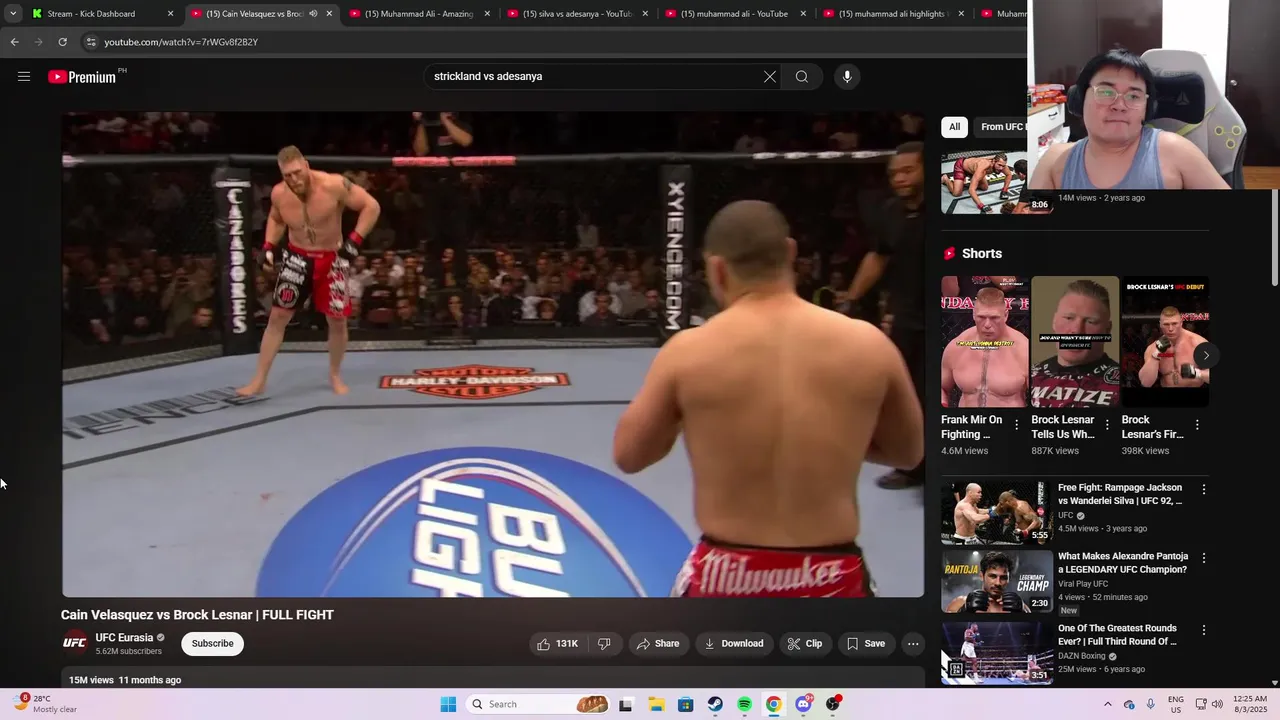Screen dimensions: 1280x720
Task: Open Brock Lesnar's First short thumbnail
Action: 1165,342
